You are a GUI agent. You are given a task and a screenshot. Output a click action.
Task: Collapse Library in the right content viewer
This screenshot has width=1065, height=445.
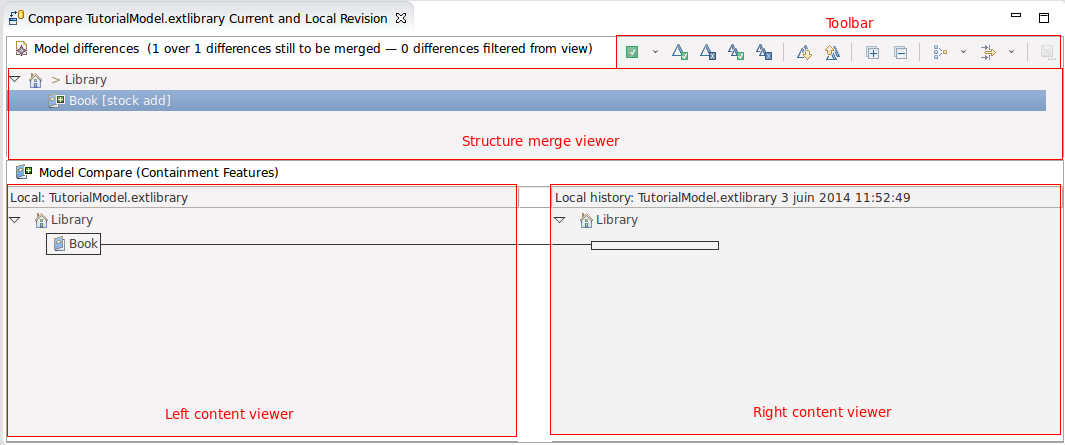[560, 220]
